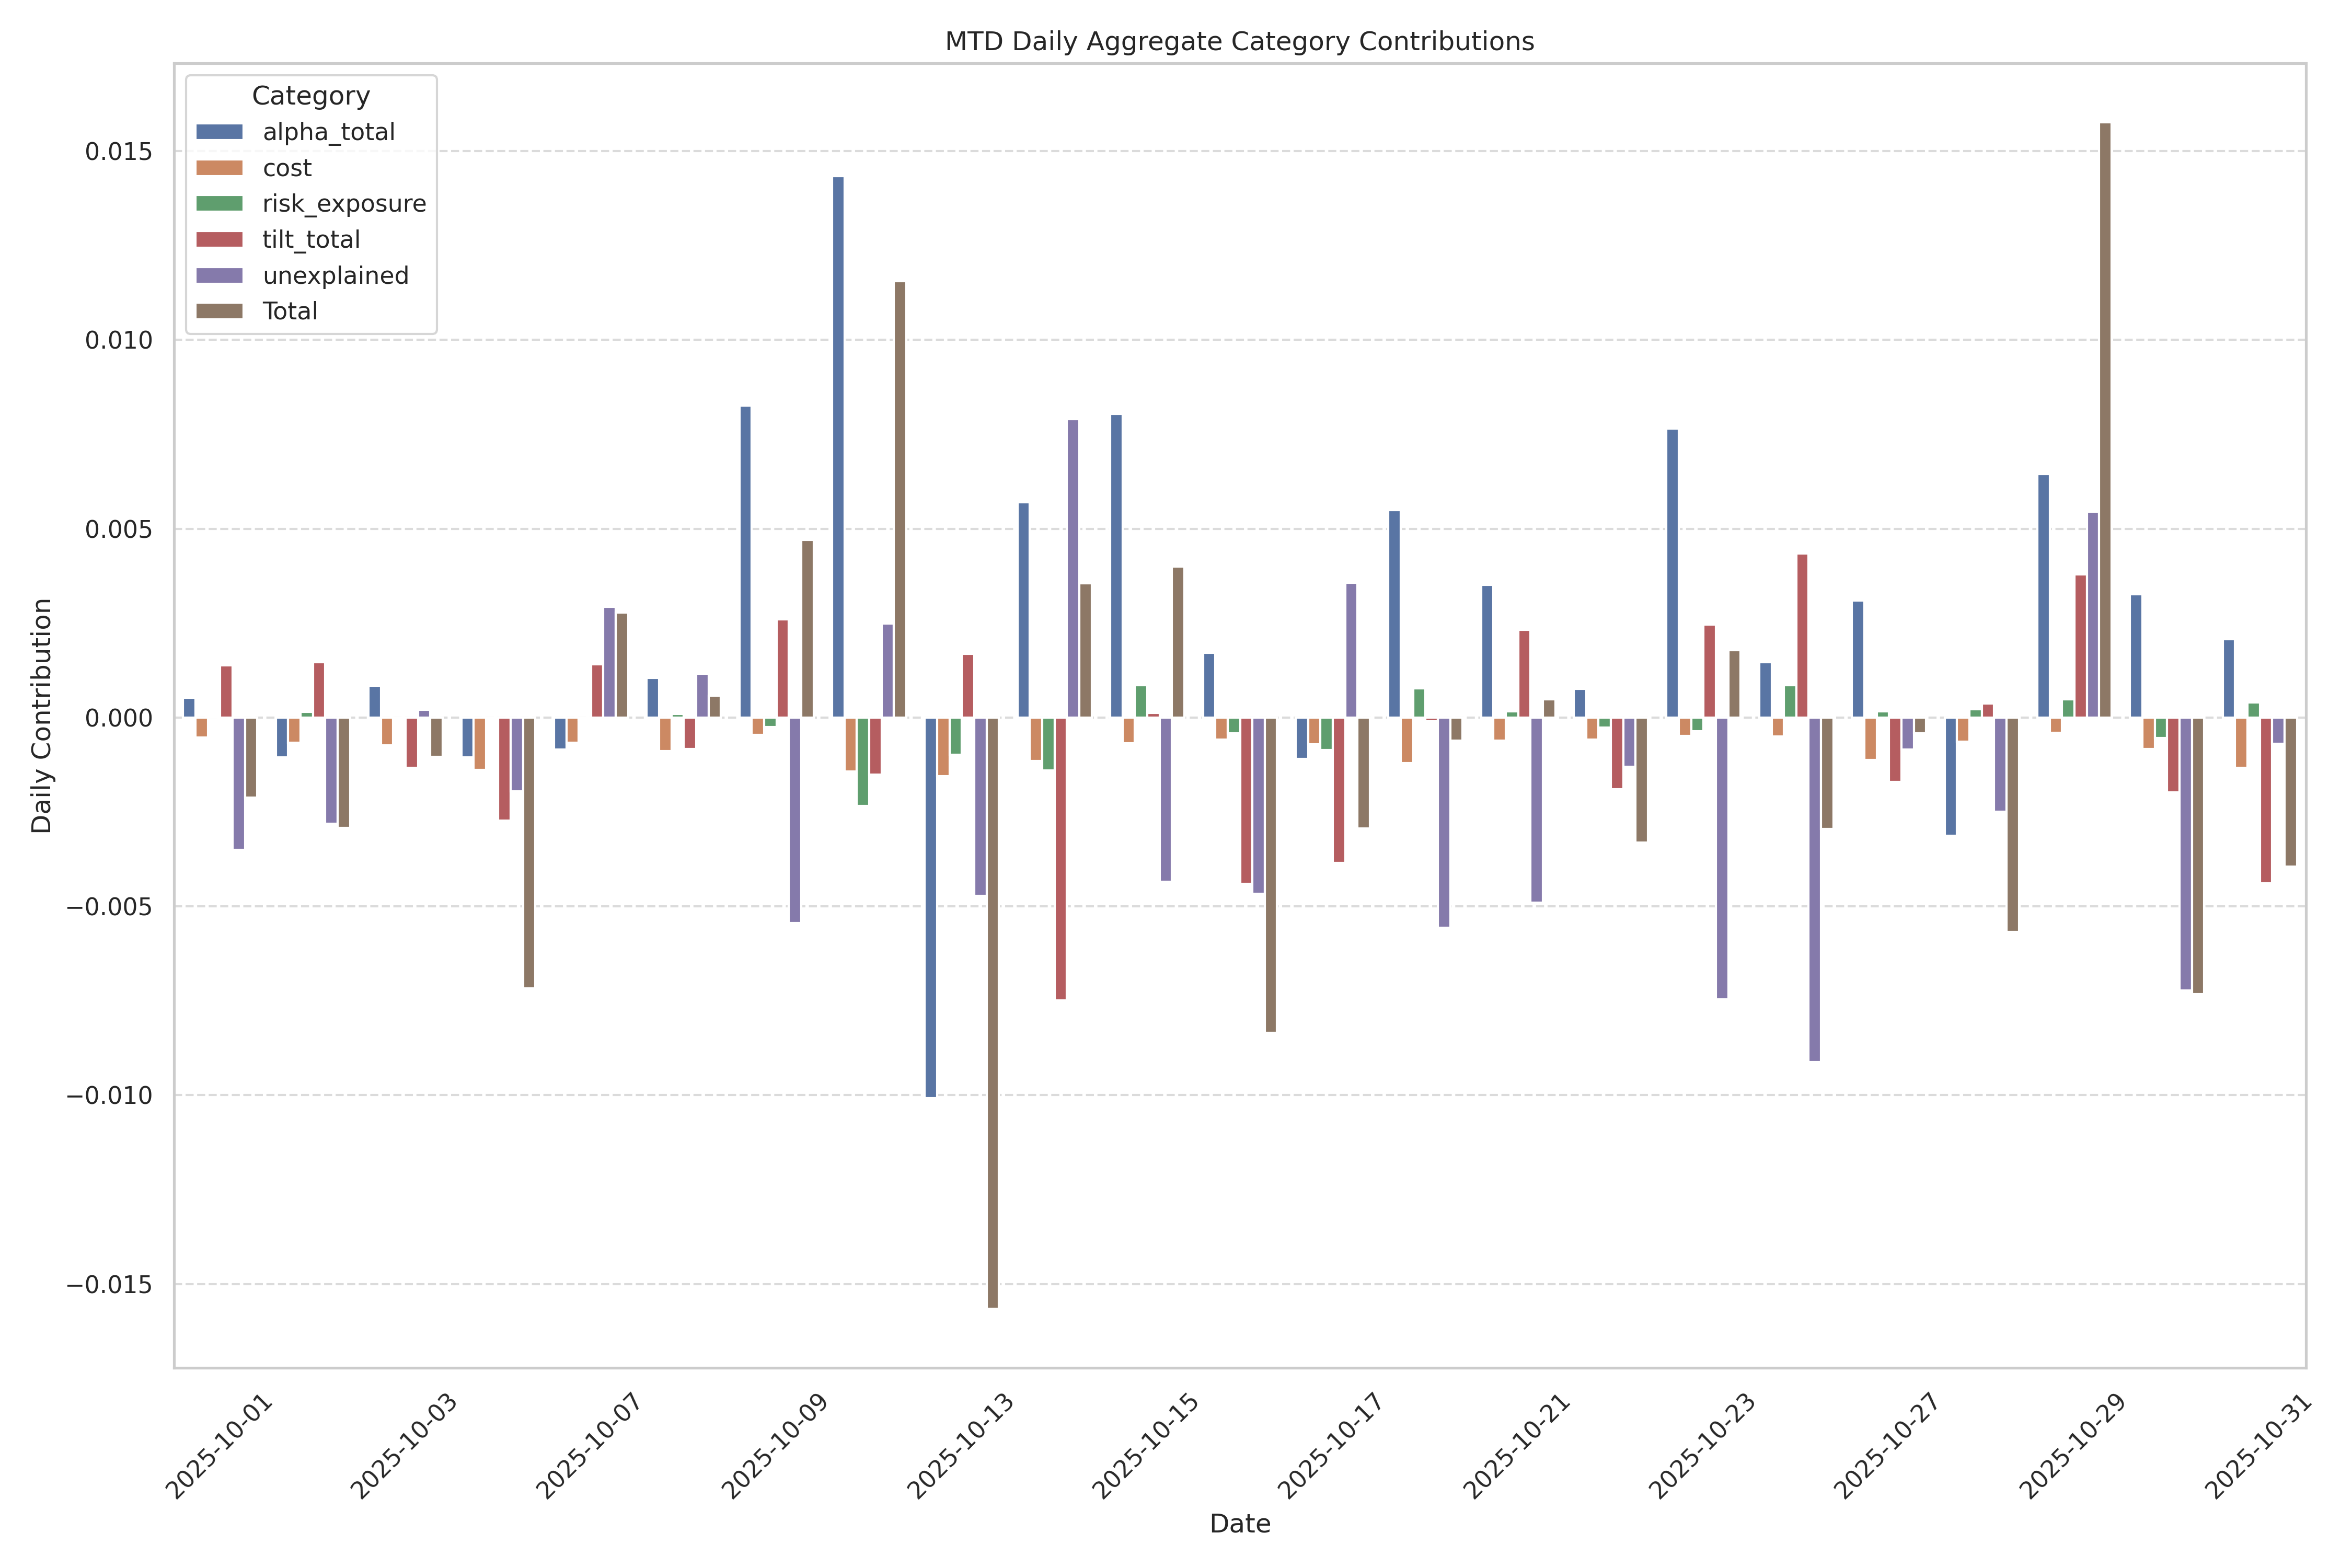Screen dimensions: 2352x1568
Task: Click the 2025-10-29 date tick label
Action: click(x=2073, y=1446)
